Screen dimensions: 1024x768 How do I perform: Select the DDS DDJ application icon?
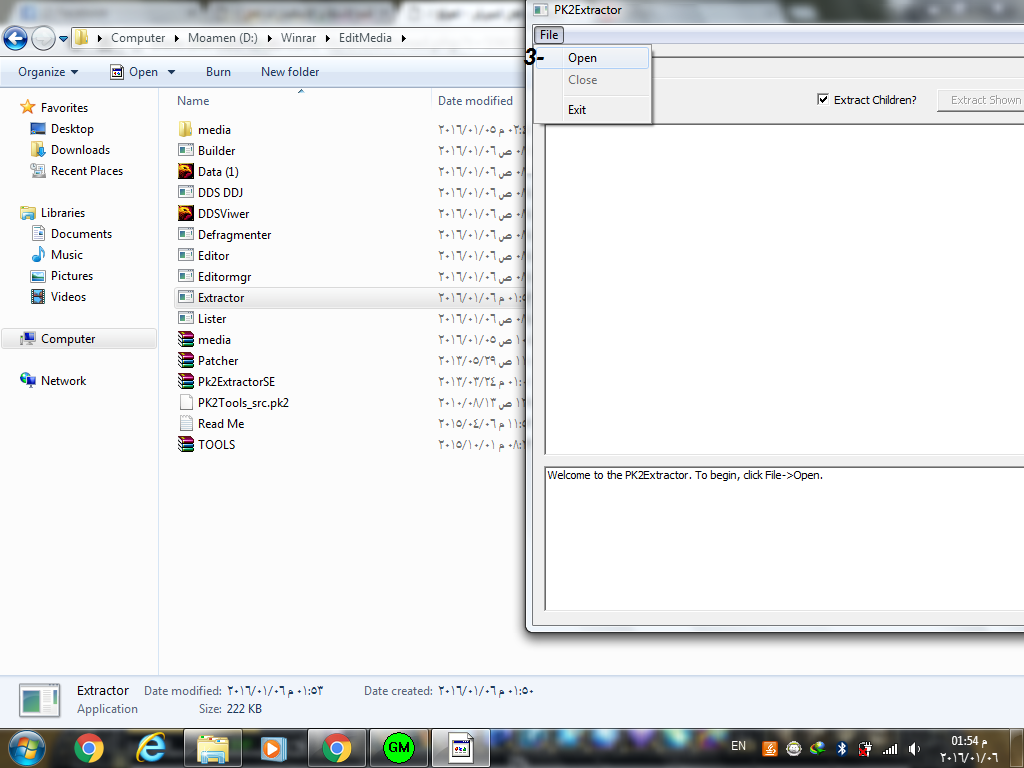[x=185, y=192]
